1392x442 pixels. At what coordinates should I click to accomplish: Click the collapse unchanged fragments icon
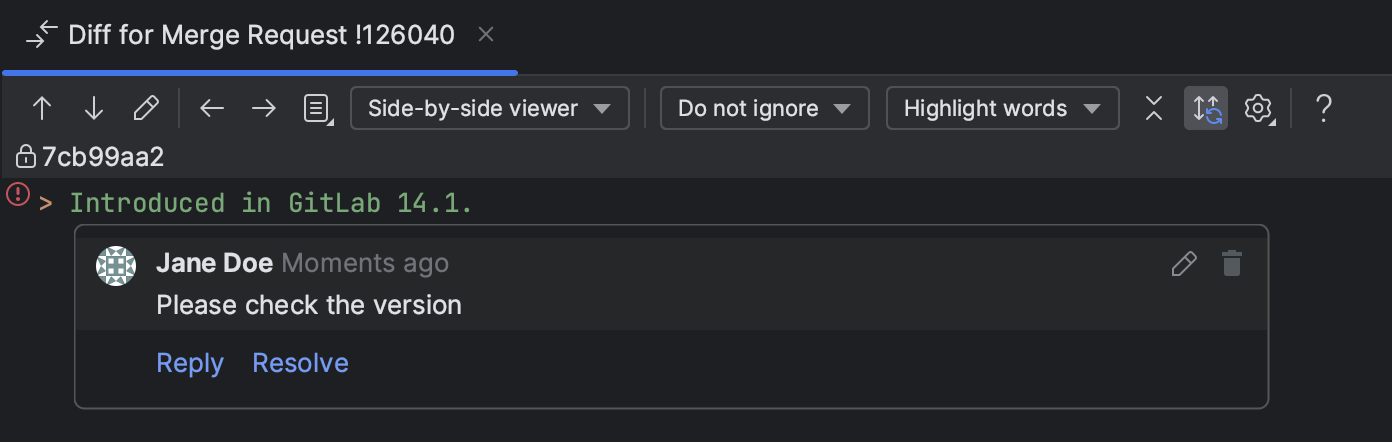[x=1154, y=108]
